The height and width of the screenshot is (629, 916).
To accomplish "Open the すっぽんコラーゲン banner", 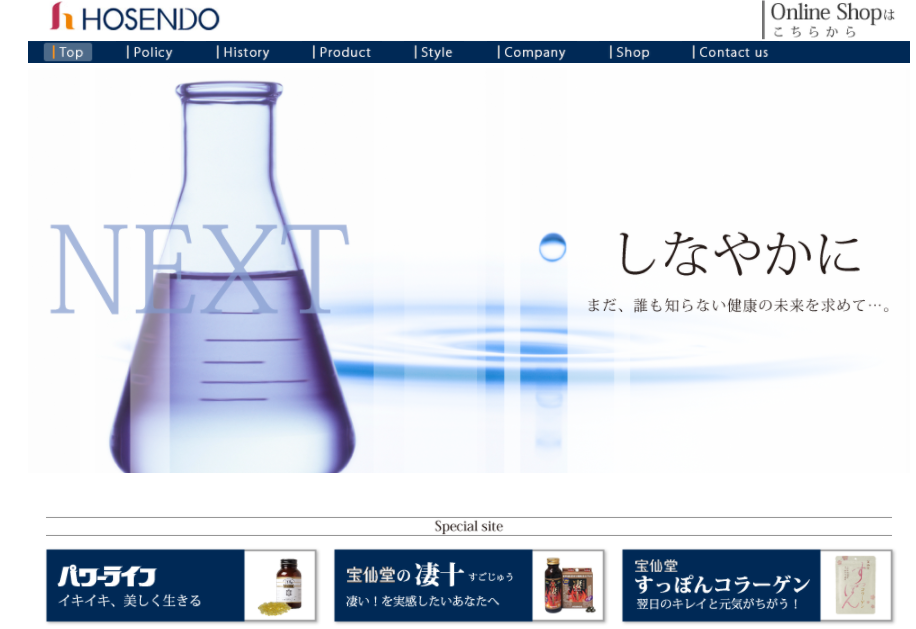I will tap(757, 585).
